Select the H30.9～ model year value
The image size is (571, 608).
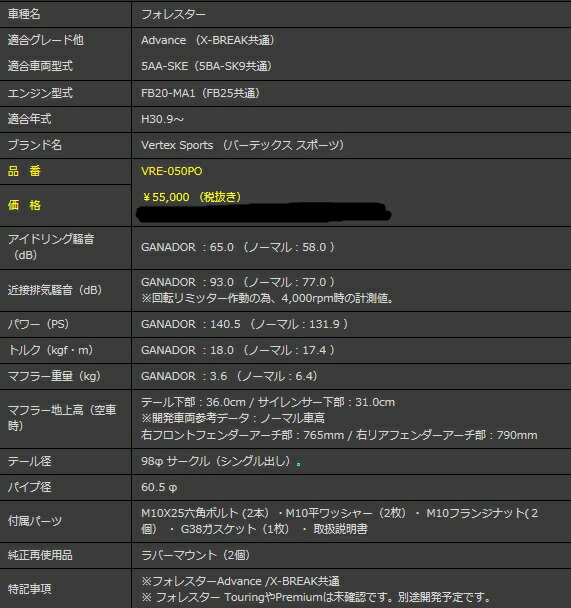click(x=162, y=119)
